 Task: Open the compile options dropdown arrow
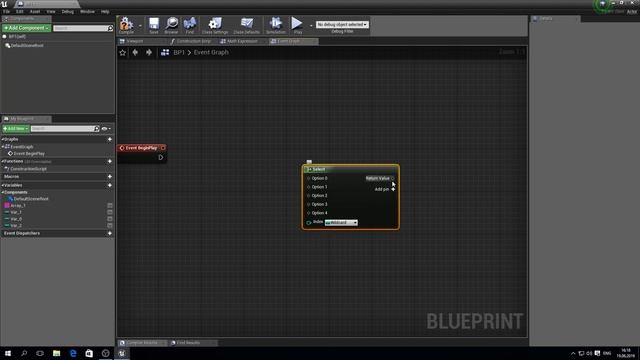[140, 25]
